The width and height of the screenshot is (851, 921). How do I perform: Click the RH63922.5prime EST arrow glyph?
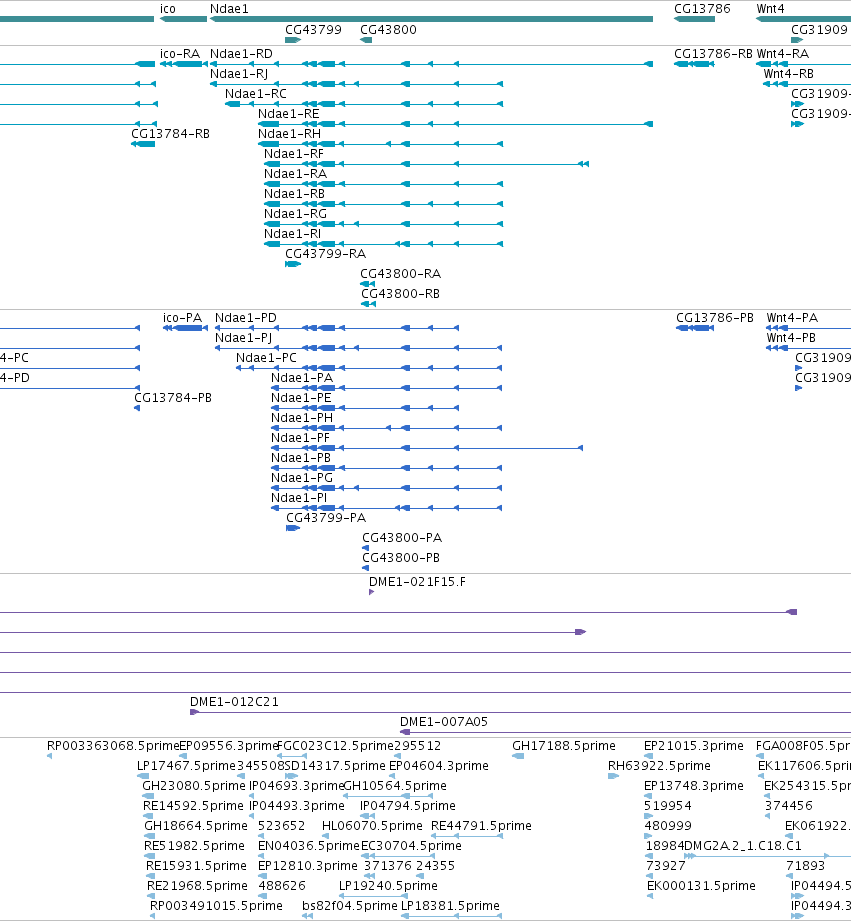point(614,776)
